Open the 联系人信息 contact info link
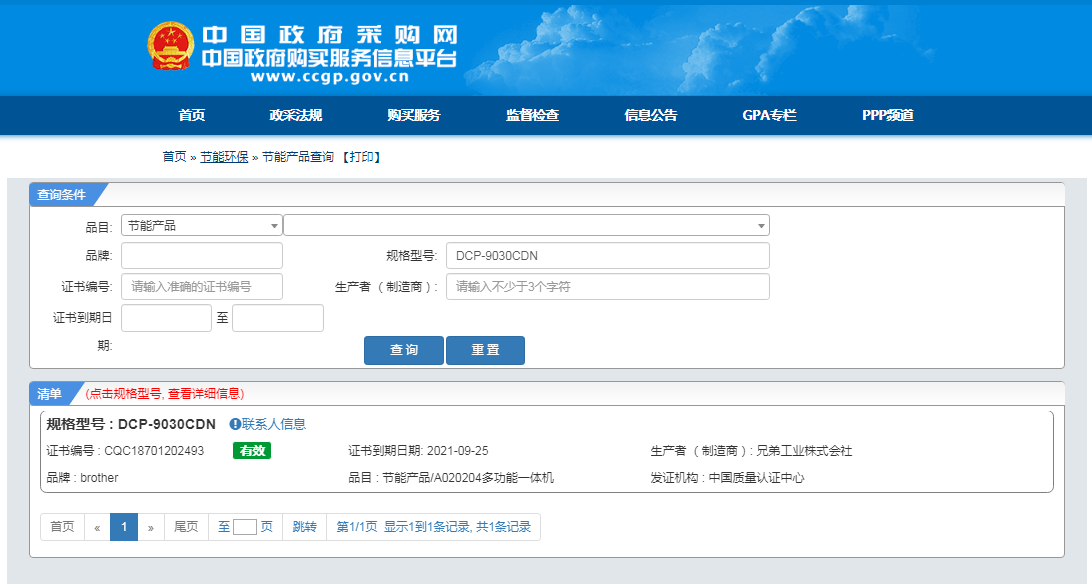The width and height of the screenshot is (1092, 584). pos(274,424)
